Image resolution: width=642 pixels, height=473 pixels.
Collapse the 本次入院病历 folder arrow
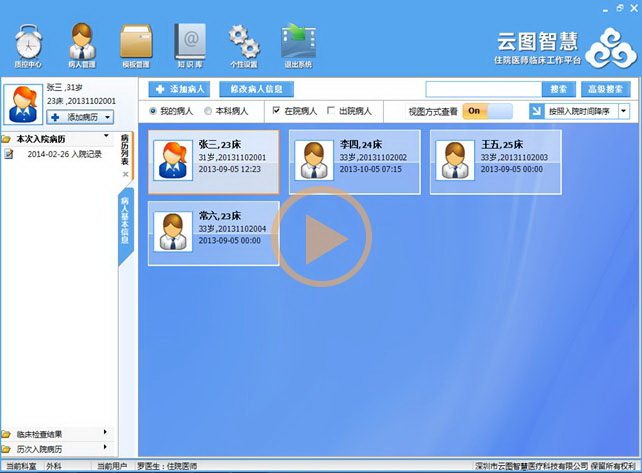click(x=106, y=136)
